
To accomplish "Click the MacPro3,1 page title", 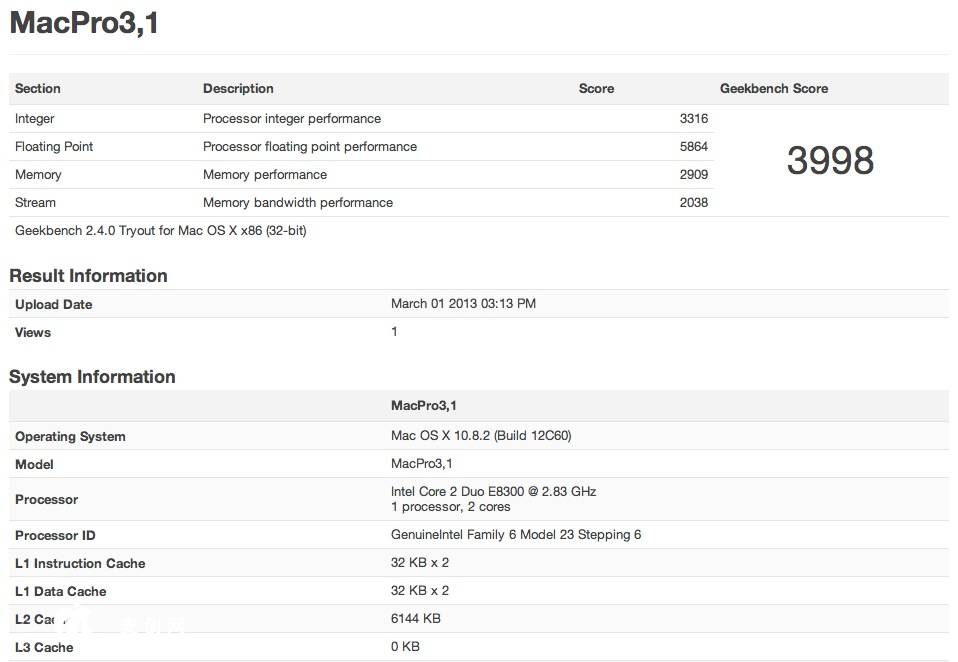I will coord(84,23).
